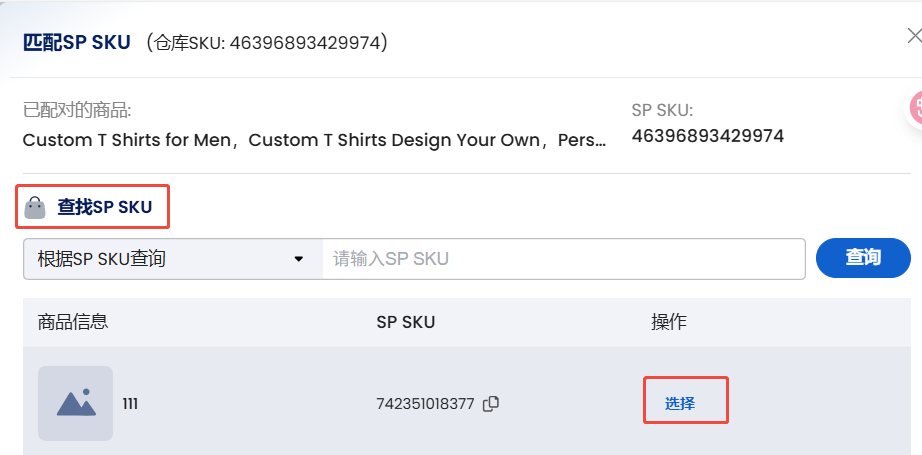Click SKU number 742351018377 in the table
922x455 pixels.
pyautogui.click(x=425, y=404)
